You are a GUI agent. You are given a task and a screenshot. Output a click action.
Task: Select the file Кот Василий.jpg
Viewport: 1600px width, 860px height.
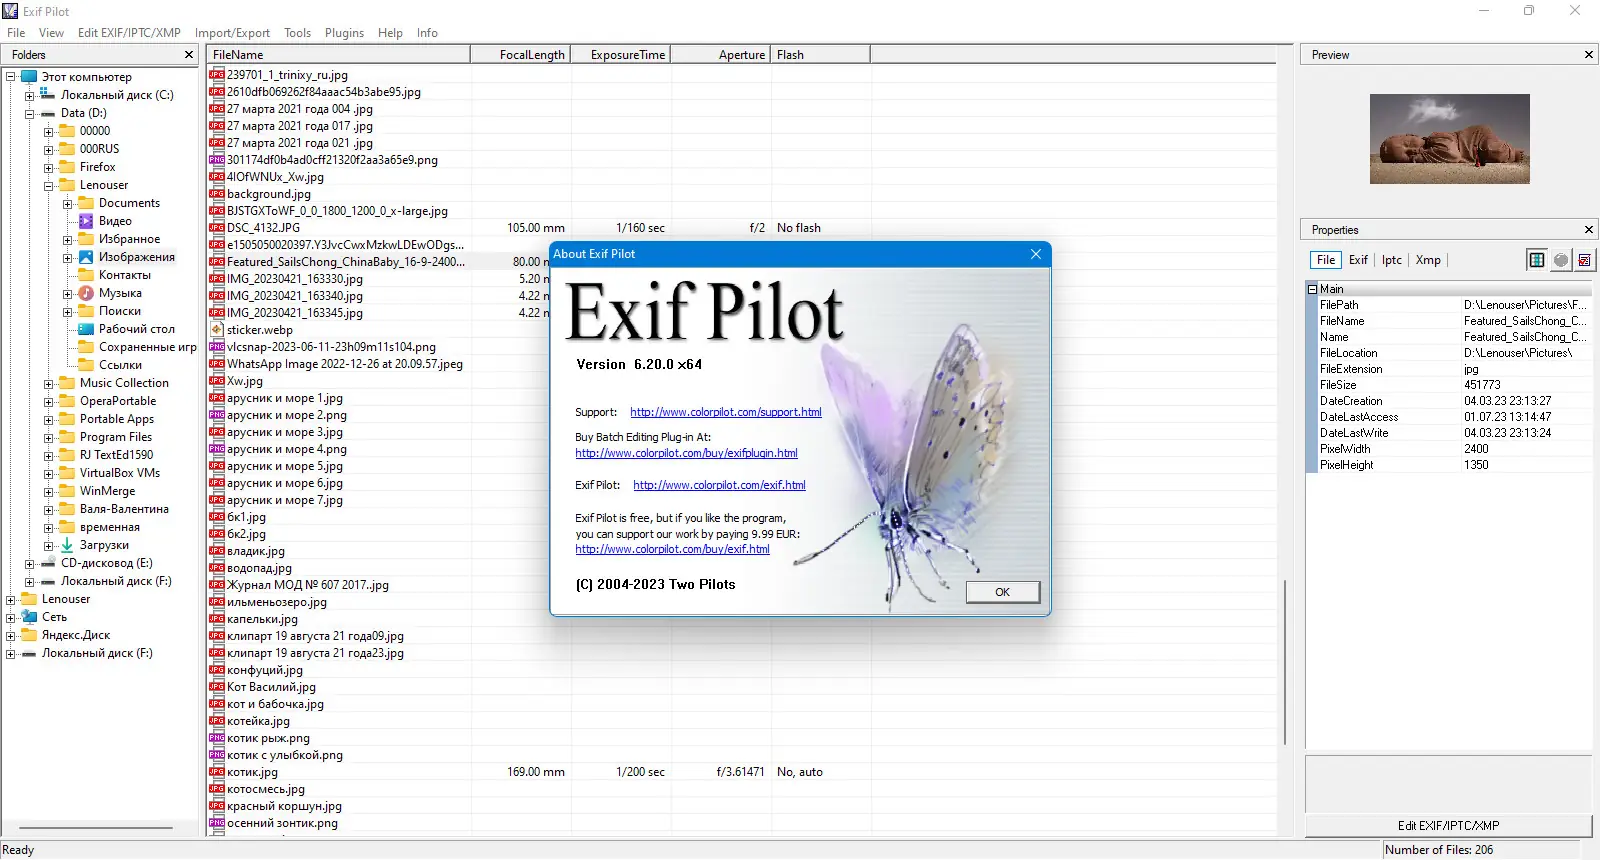tap(271, 687)
